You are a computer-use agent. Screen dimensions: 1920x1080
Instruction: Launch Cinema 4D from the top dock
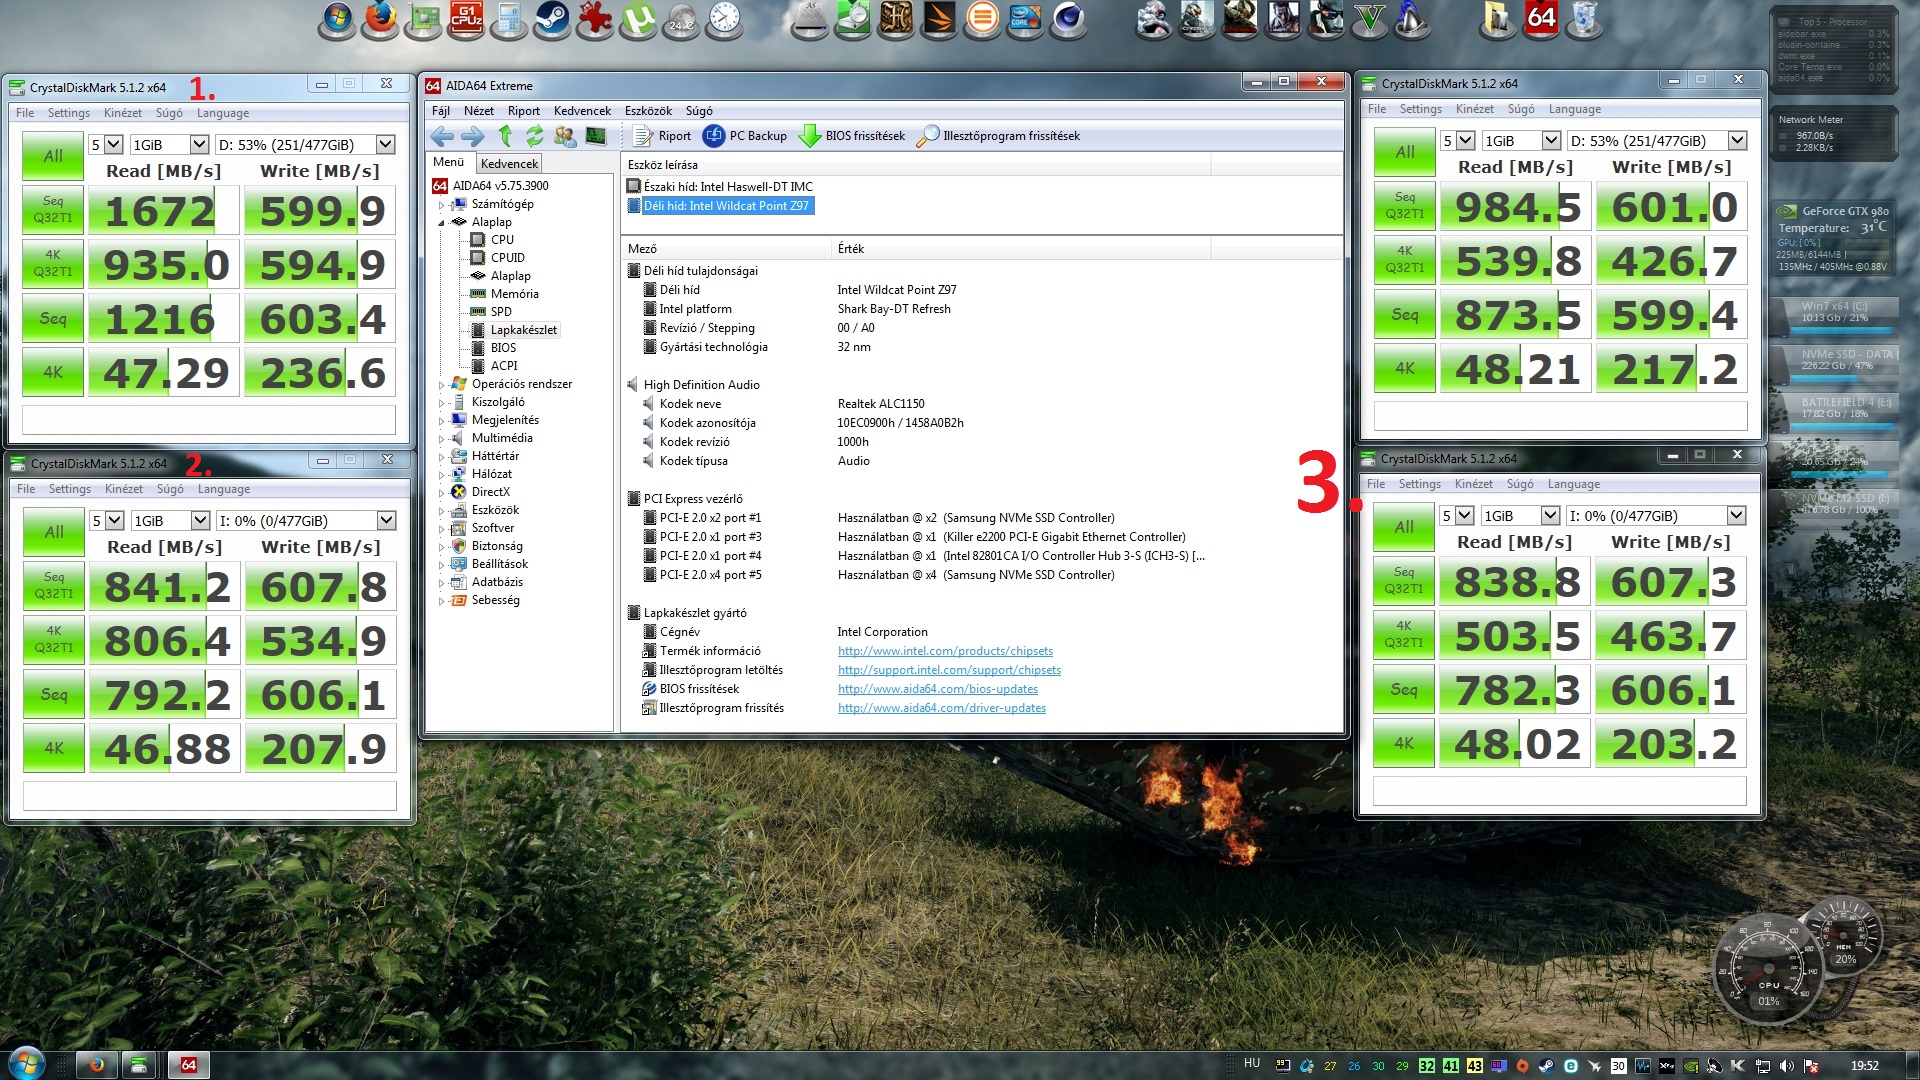point(1068,20)
